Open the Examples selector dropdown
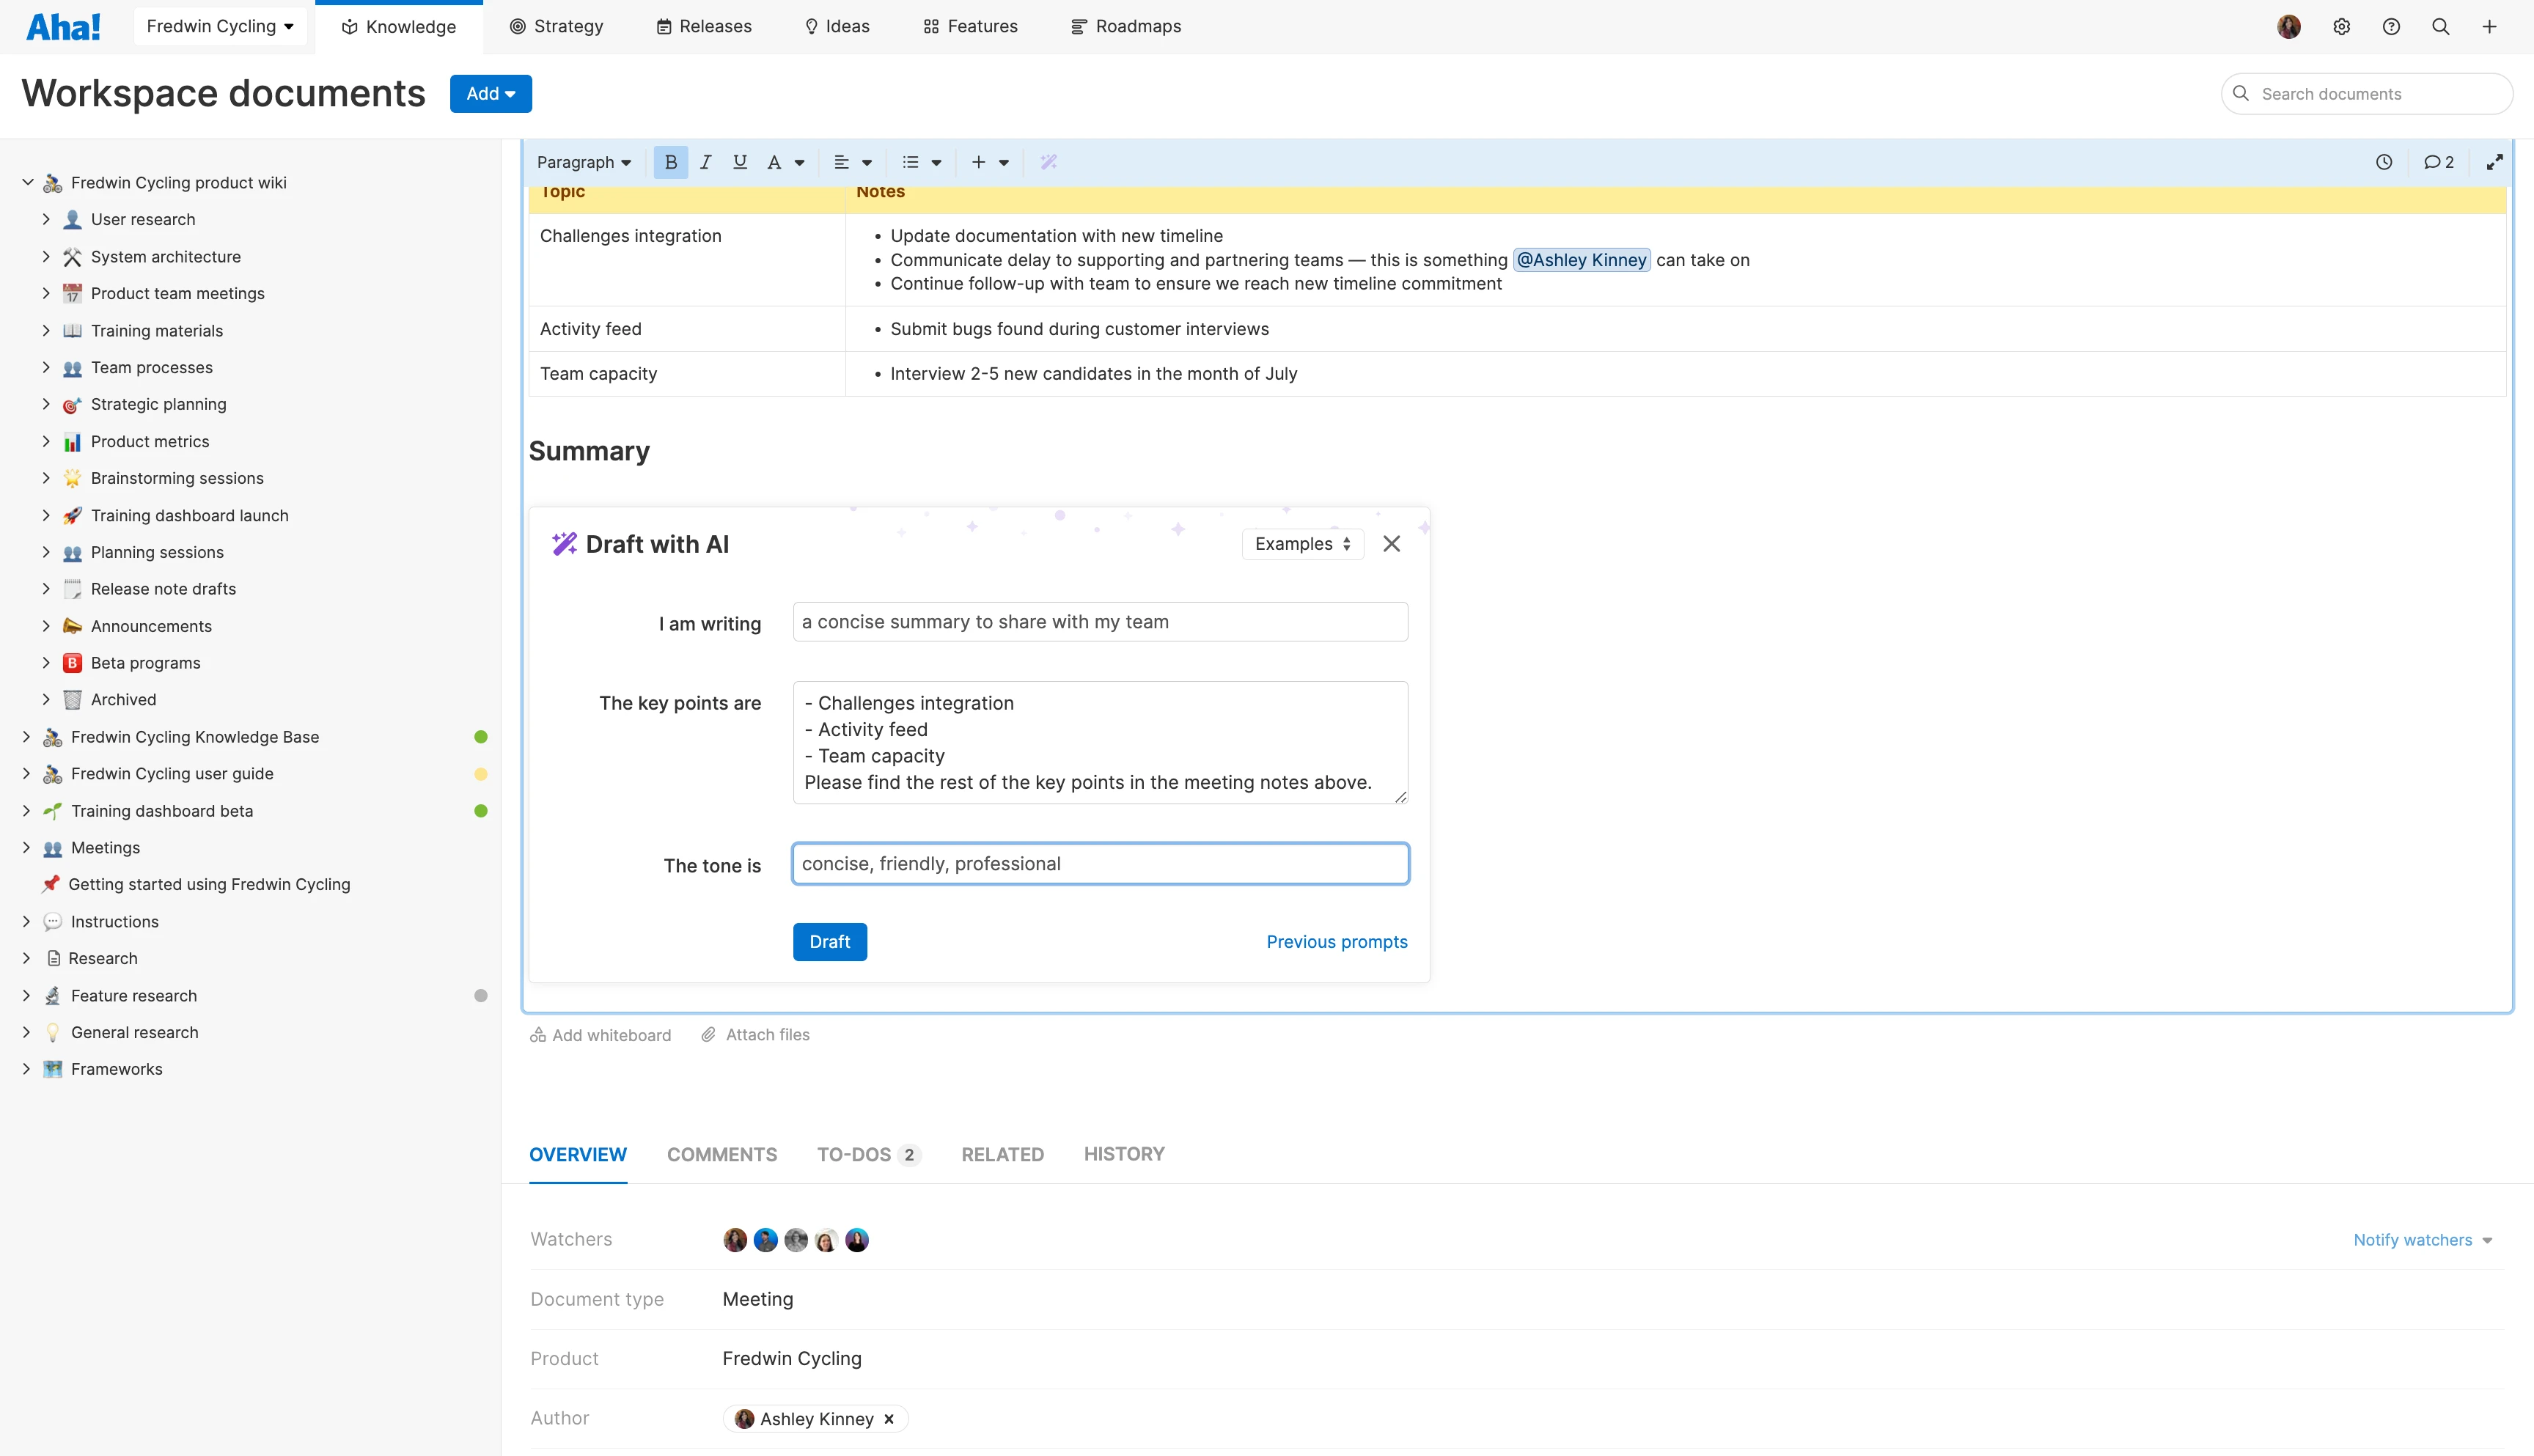 [x=1302, y=544]
